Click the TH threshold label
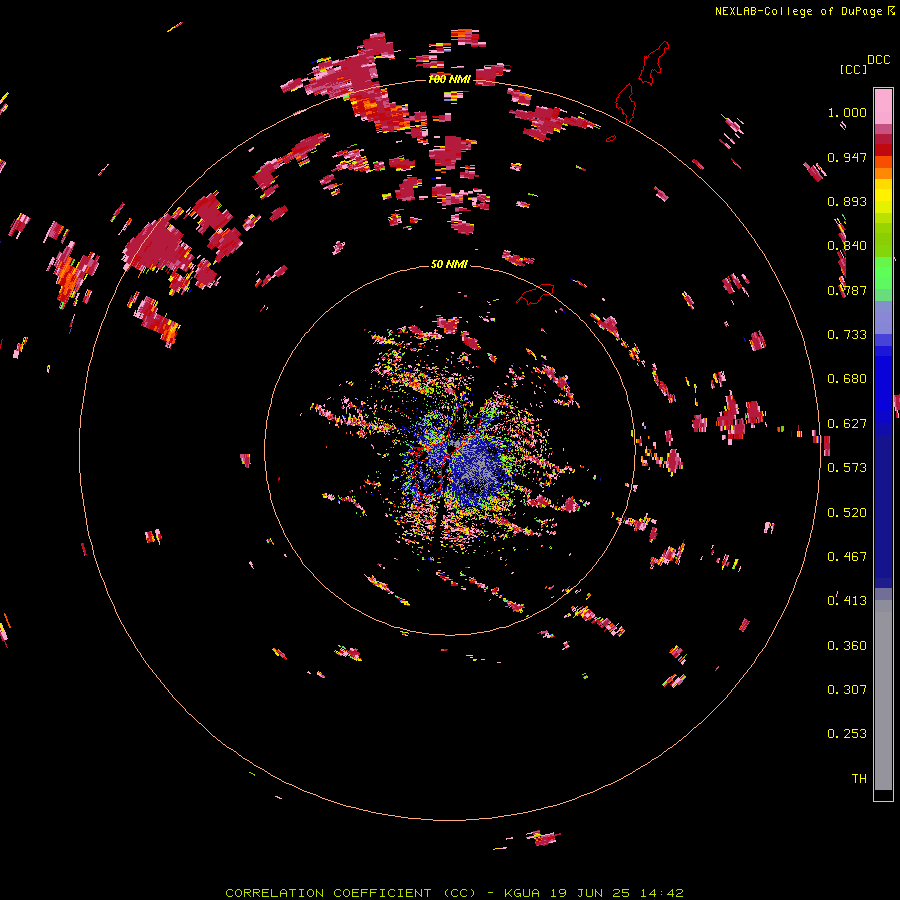Screen dimensions: 900x900 click(859, 779)
